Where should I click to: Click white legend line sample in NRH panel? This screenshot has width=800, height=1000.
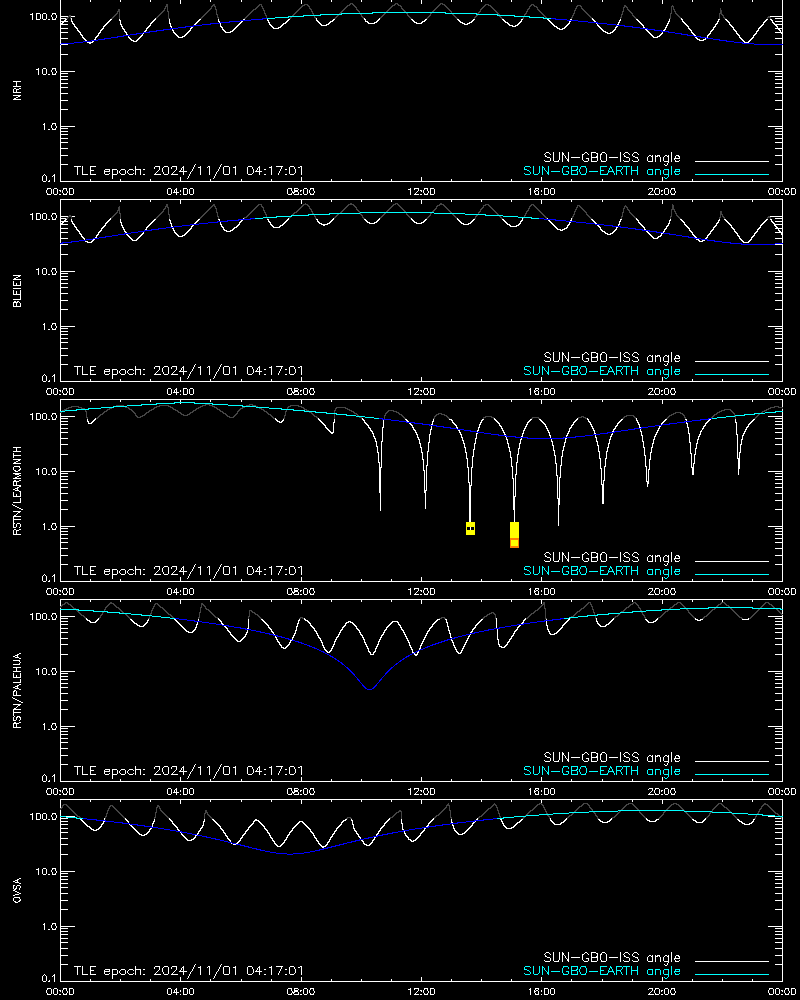(732, 161)
